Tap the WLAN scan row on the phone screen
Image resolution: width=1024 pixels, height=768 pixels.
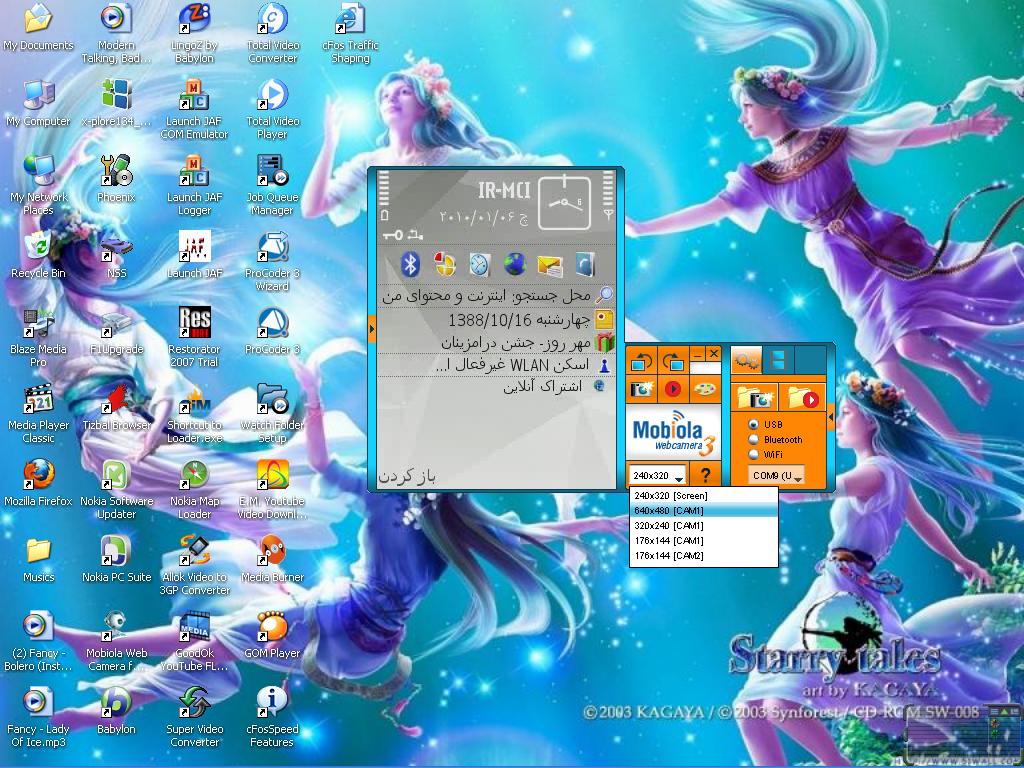(496, 365)
